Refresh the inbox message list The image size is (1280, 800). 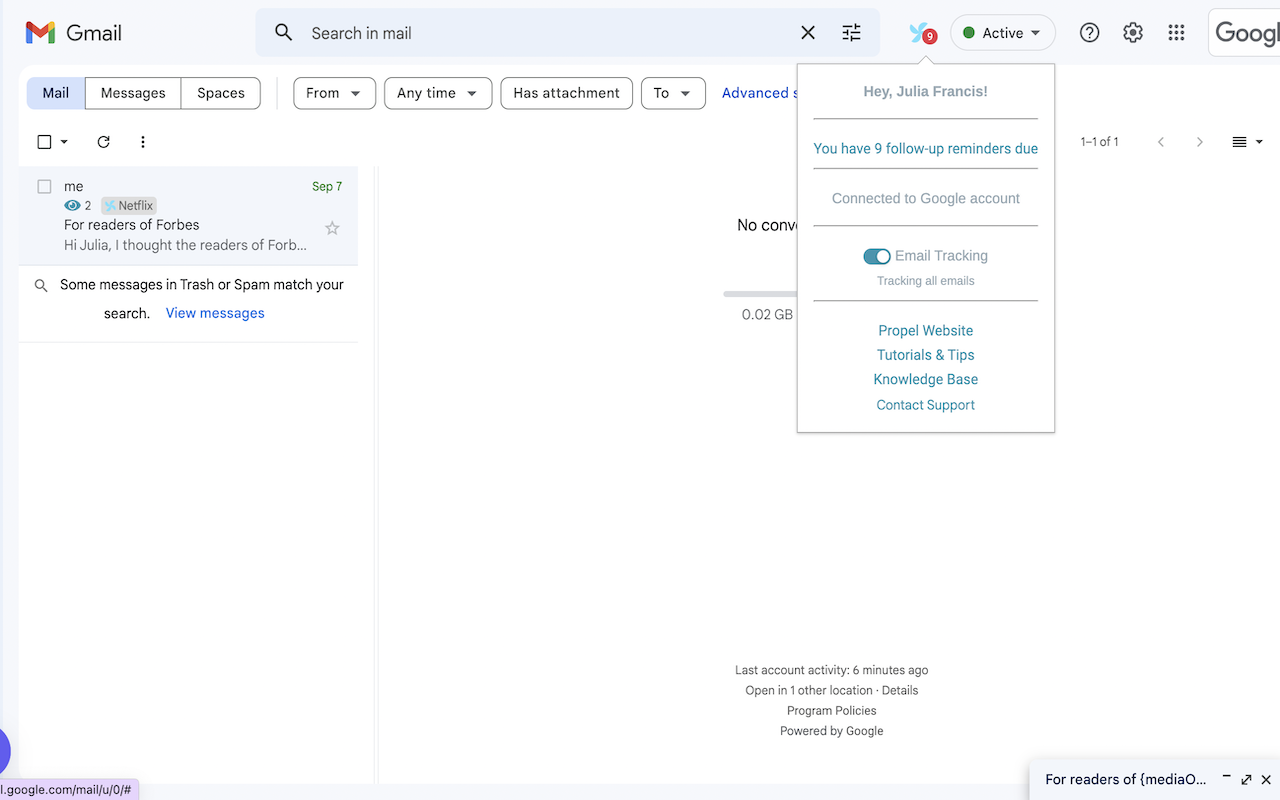(103, 141)
